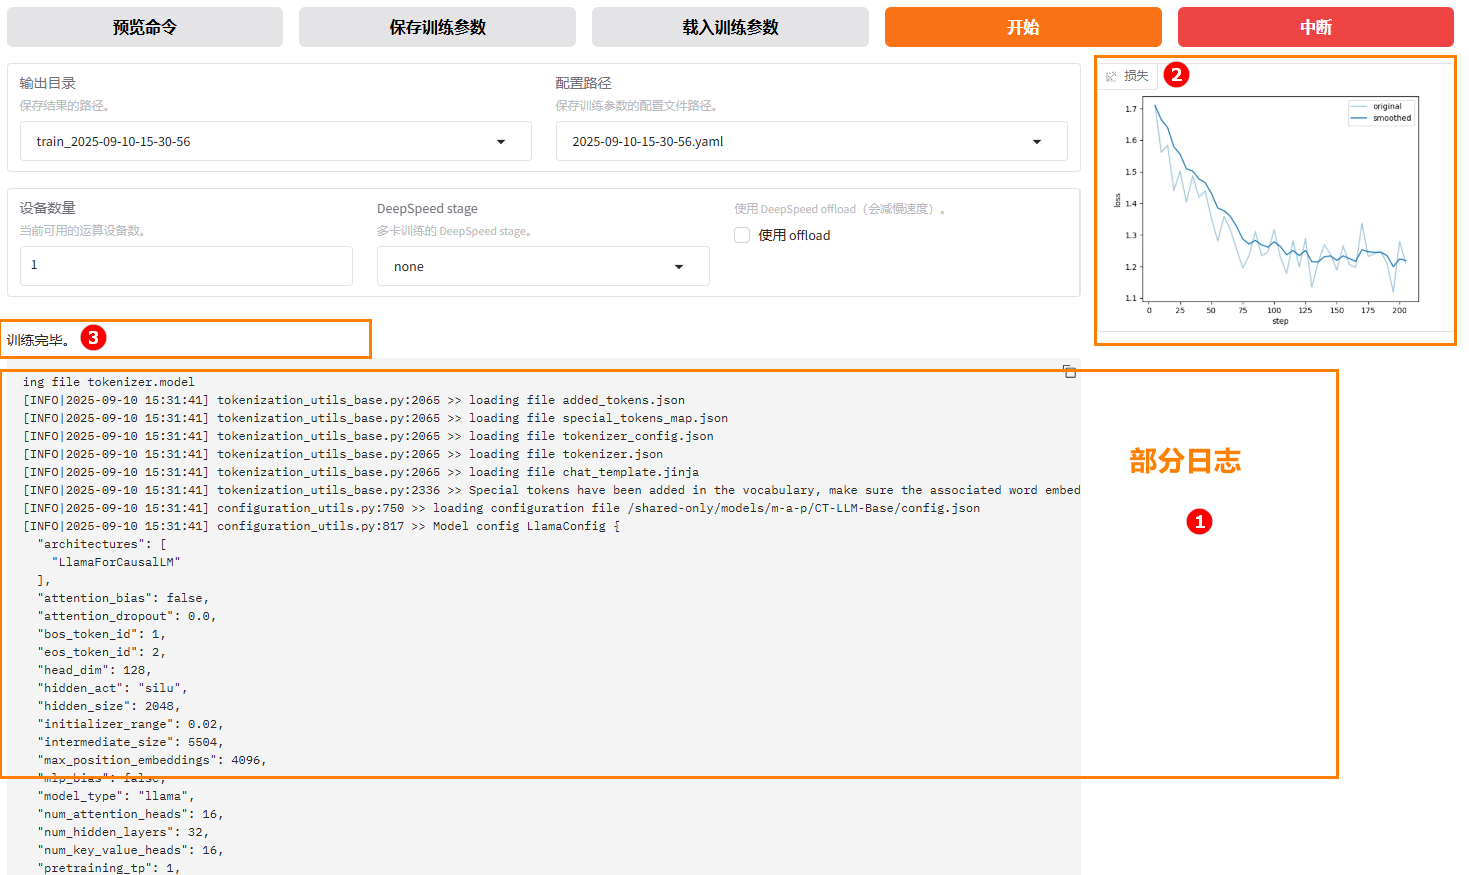Click the chart legend with original and smoothed
Image resolution: width=1469 pixels, height=875 pixels.
pos(1382,112)
